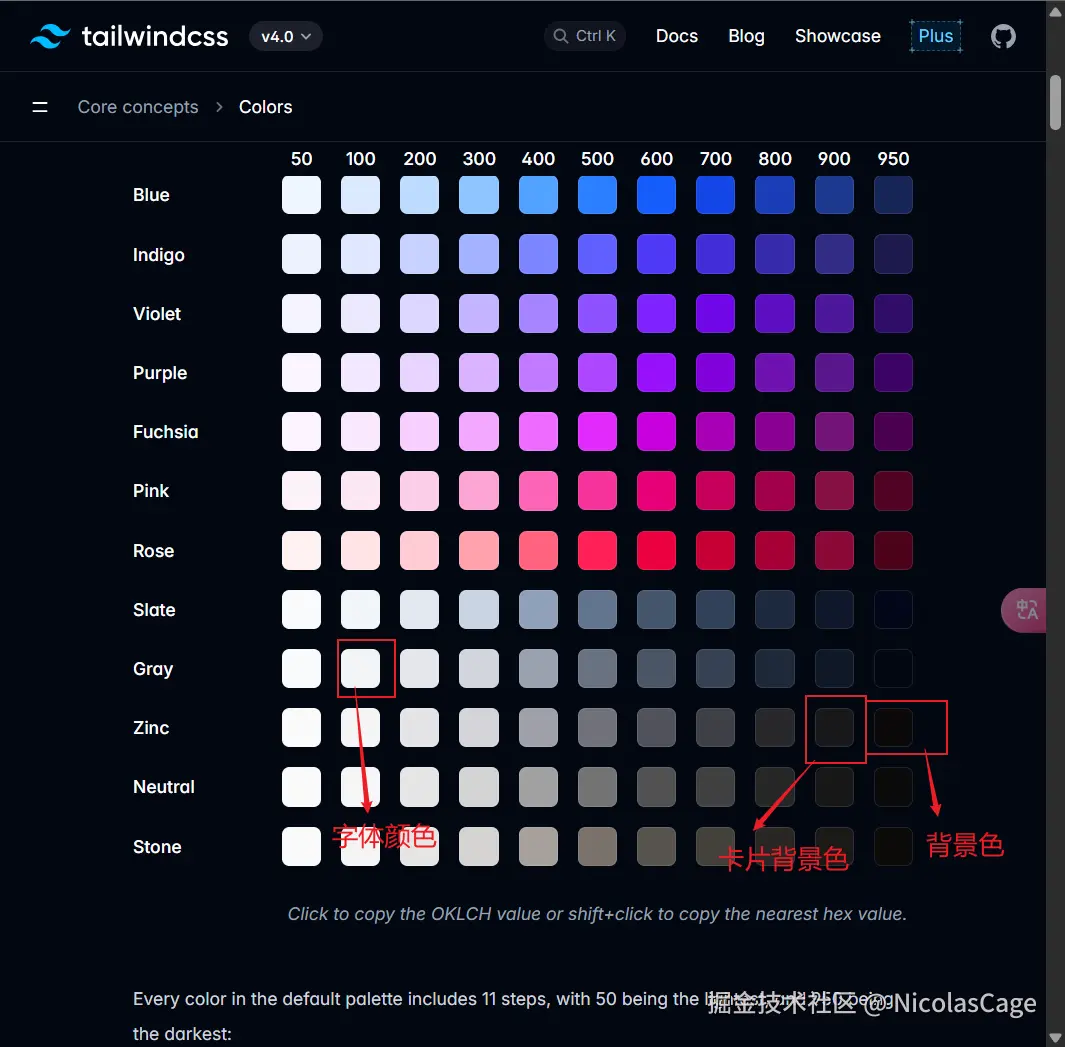Pick the Purple 500 swatch
This screenshot has height=1047, width=1065.
coord(597,372)
